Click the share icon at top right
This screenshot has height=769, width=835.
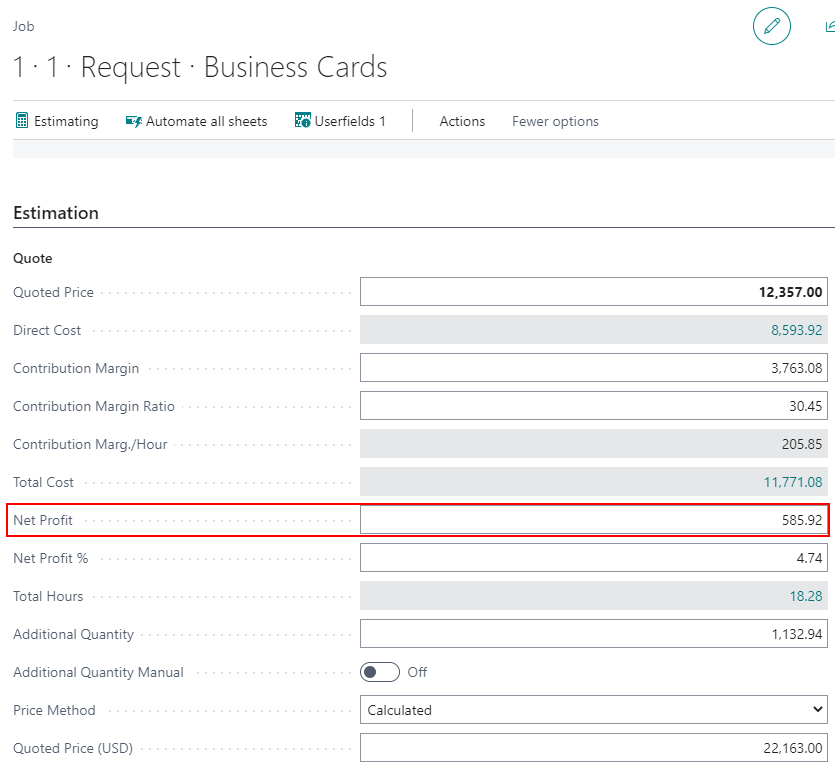[x=830, y=26]
